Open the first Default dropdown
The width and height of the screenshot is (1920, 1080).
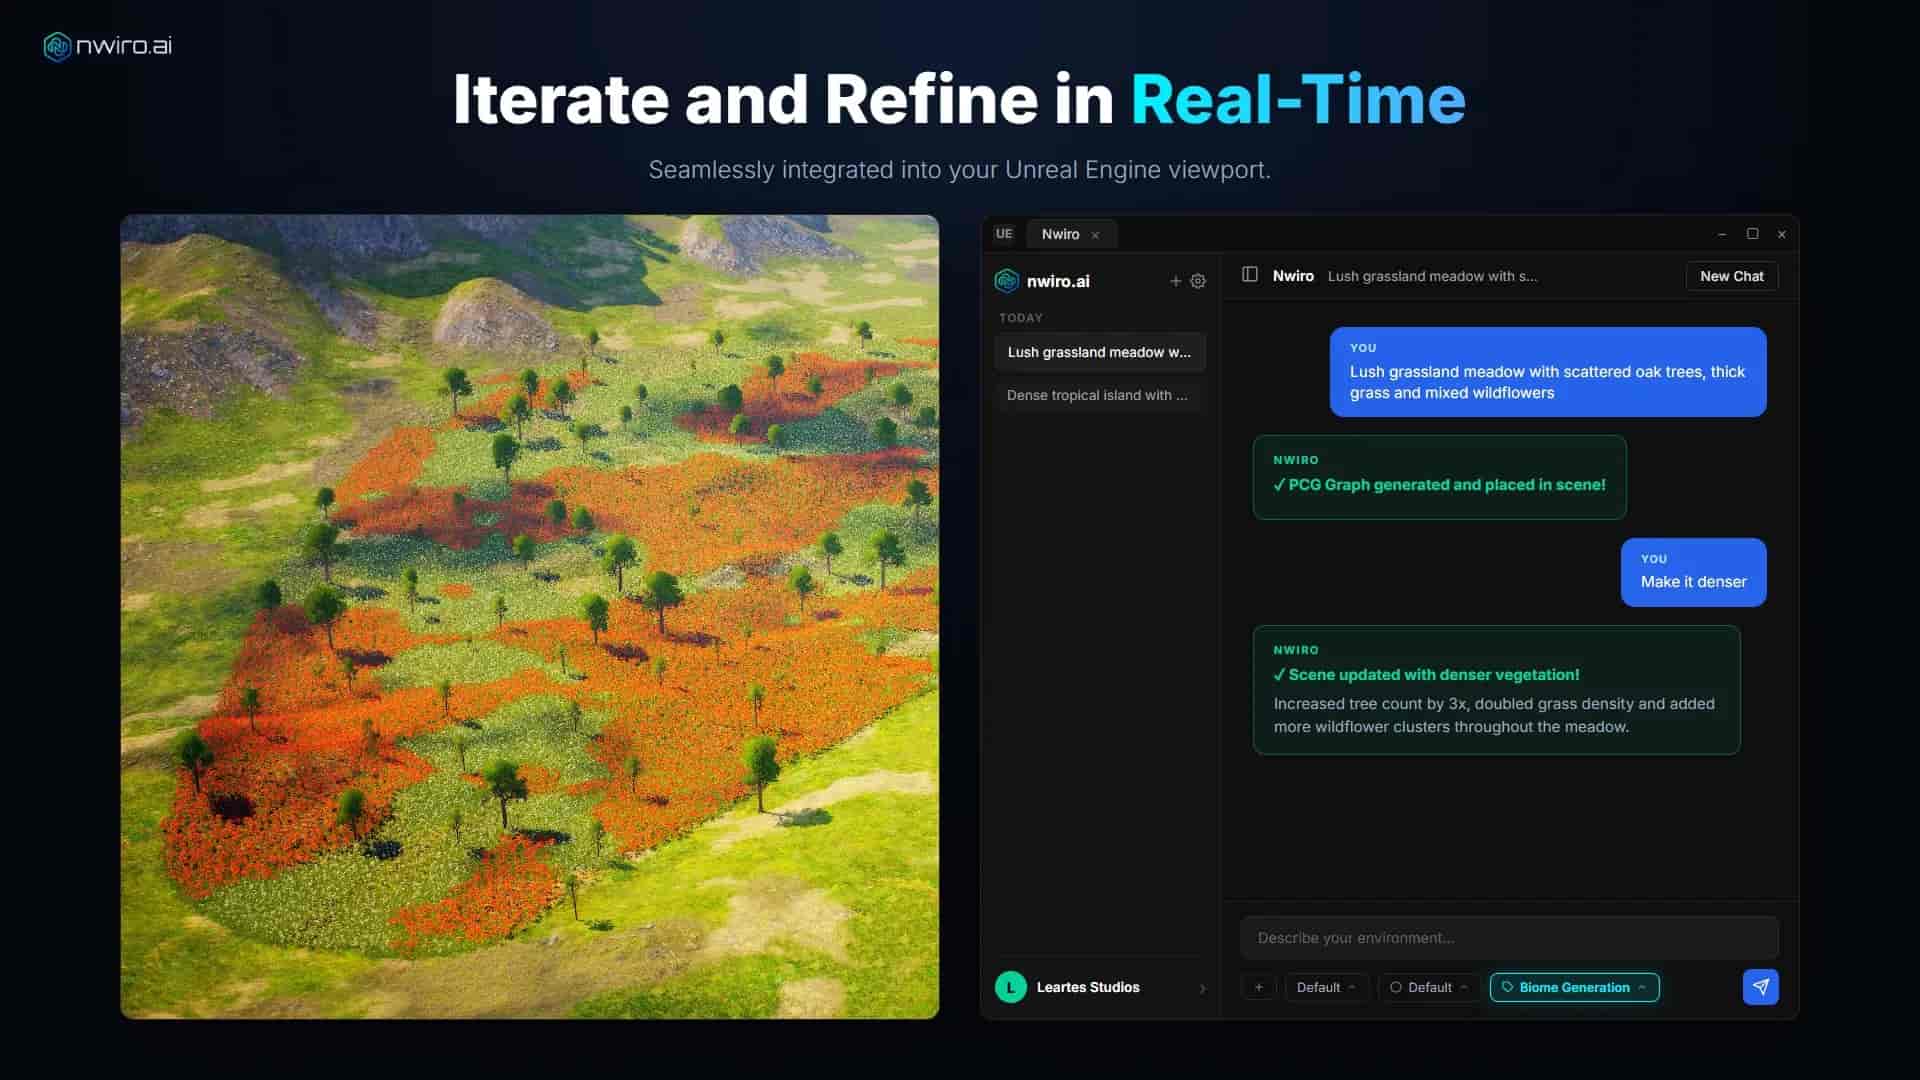tap(1326, 987)
